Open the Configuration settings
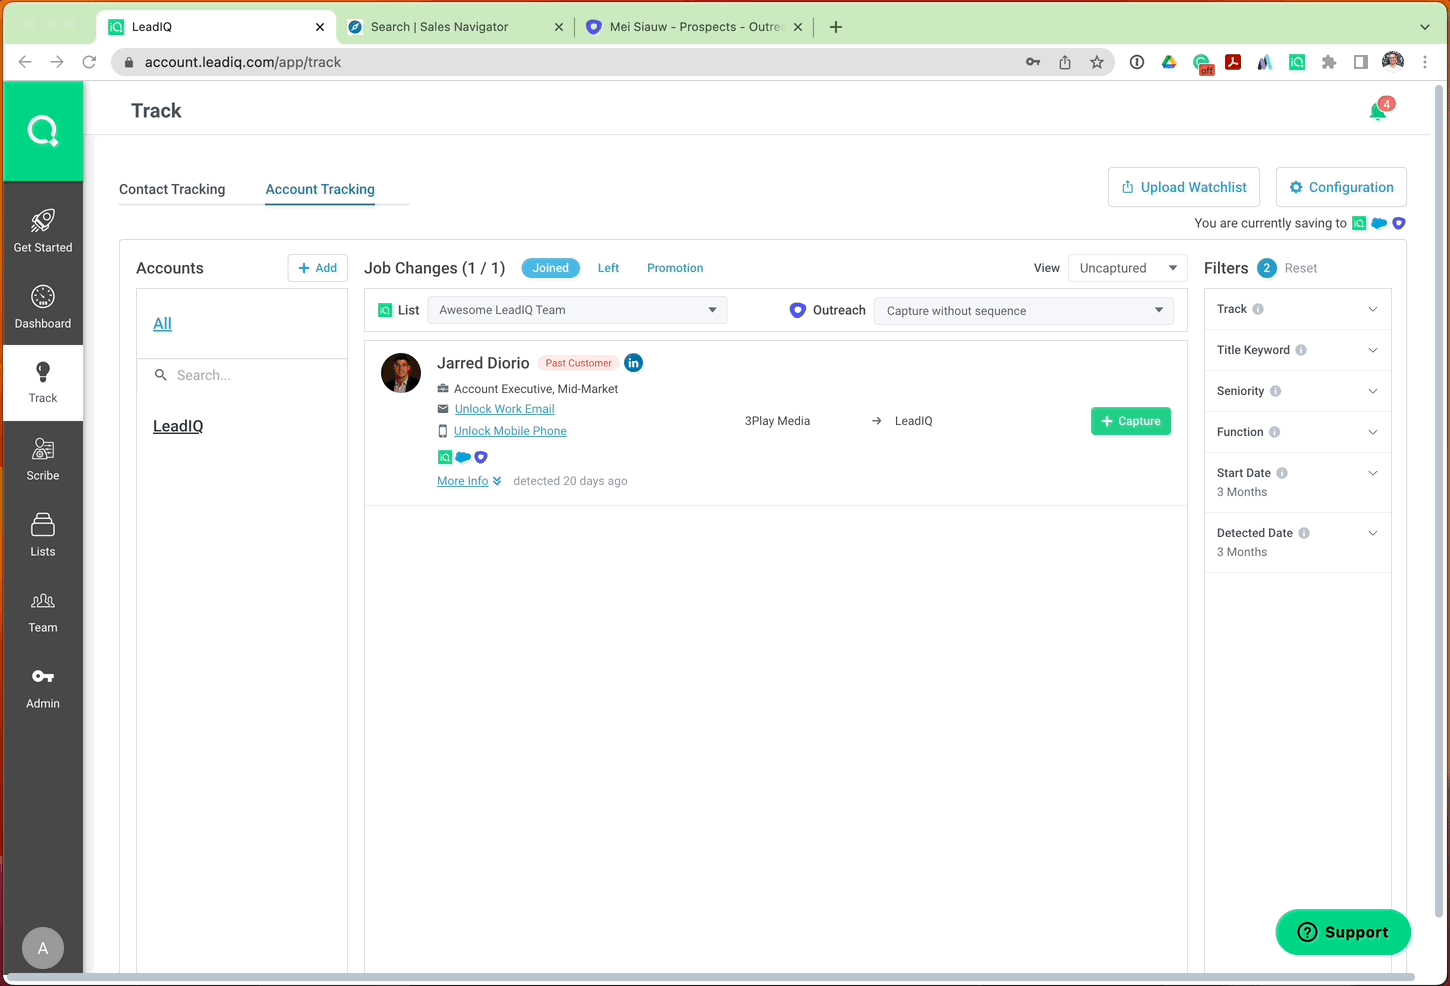This screenshot has width=1450, height=986. pos(1341,187)
